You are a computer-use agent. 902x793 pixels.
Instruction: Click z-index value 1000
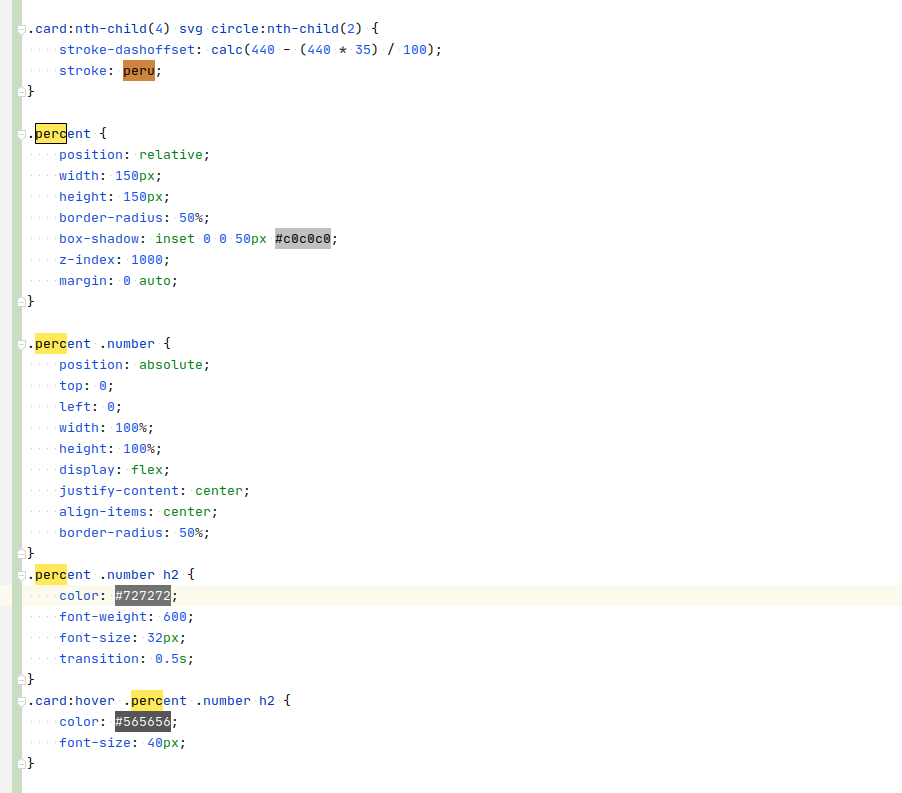click(x=147, y=260)
